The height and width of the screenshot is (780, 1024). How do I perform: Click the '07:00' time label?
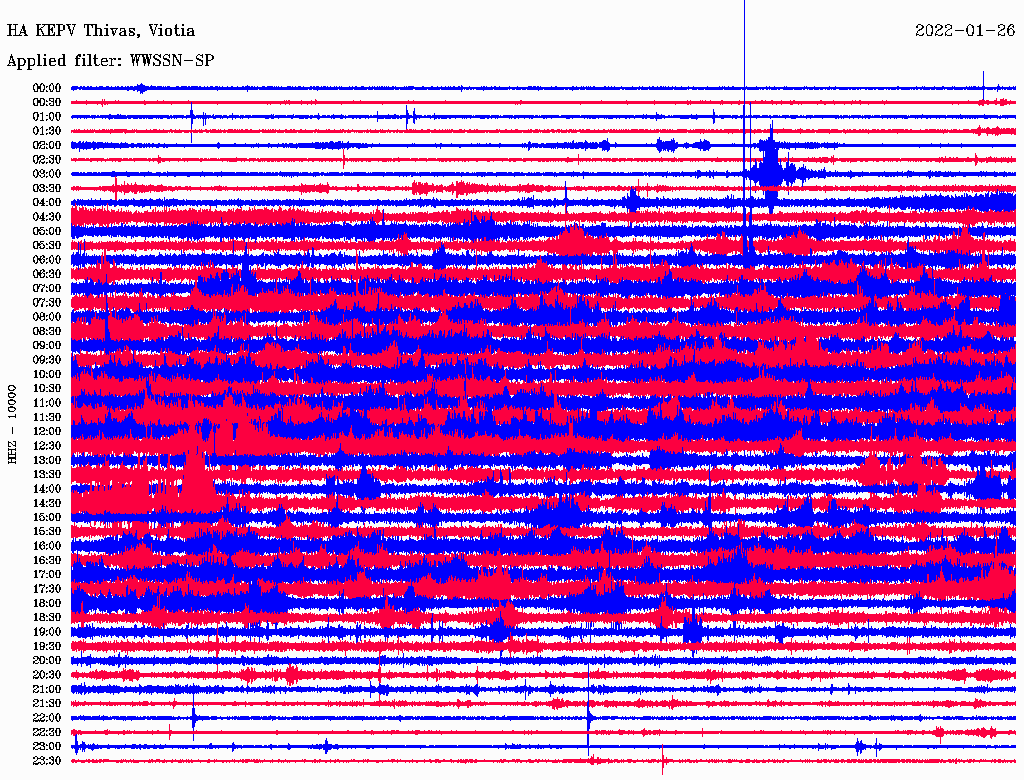[x=47, y=289]
